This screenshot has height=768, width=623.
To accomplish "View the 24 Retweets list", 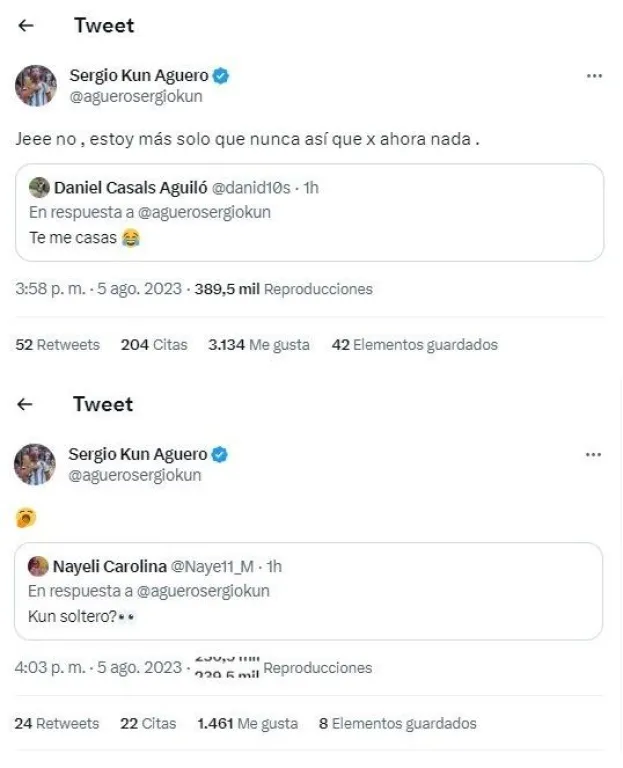I will (57, 723).
